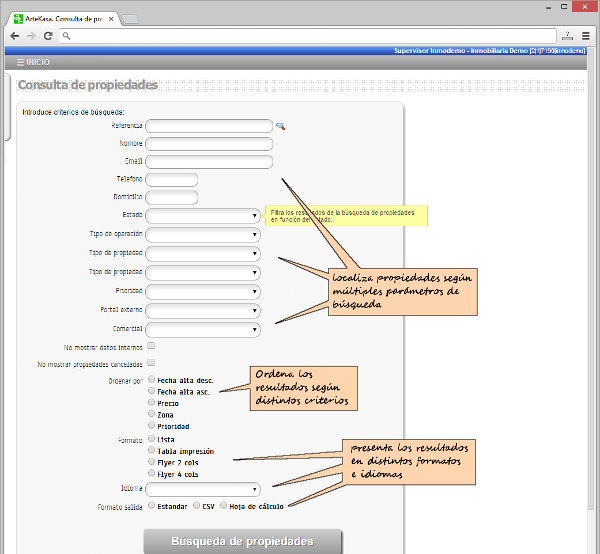600x554 pixels.
Task: Reload the page with the refresh icon
Action: point(48,36)
